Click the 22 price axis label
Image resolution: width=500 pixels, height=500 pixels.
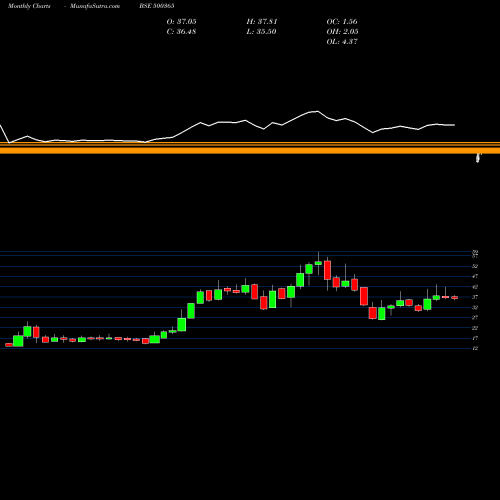[x=475, y=328]
